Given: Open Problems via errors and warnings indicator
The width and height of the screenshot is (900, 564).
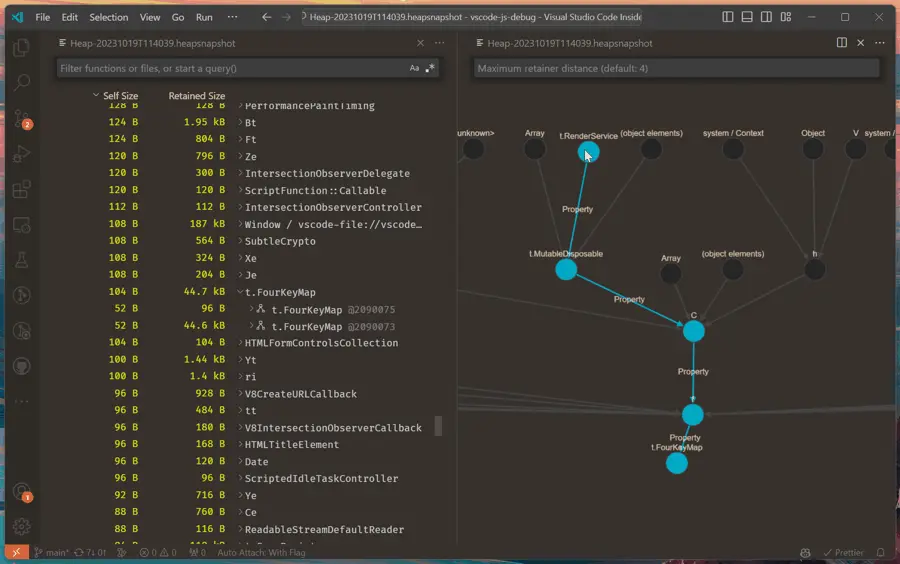Looking at the screenshot, I should click(158, 553).
